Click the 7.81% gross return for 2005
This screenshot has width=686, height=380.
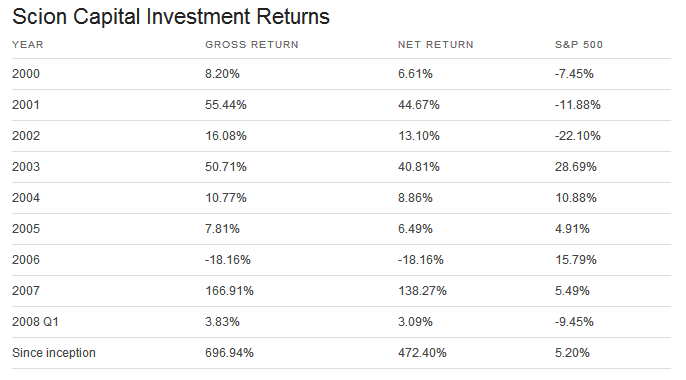[x=222, y=229]
